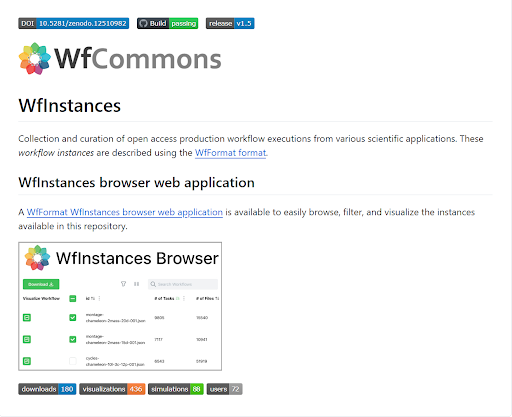The width and height of the screenshot is (512, 417).
Task: Open the GitHub Build passing badge
Action: click(167, 23)
